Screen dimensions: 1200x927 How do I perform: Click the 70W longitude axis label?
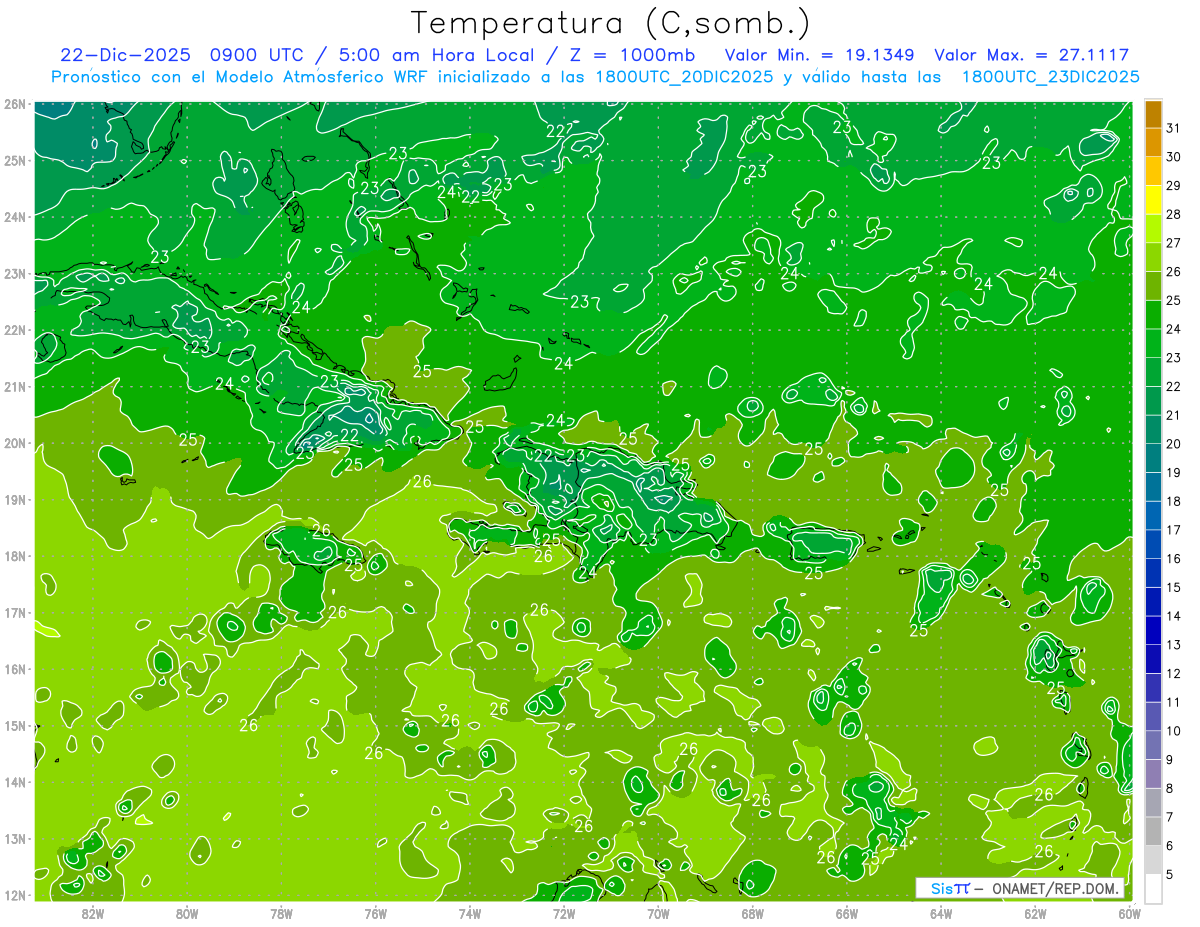click(x=658, y=913)
